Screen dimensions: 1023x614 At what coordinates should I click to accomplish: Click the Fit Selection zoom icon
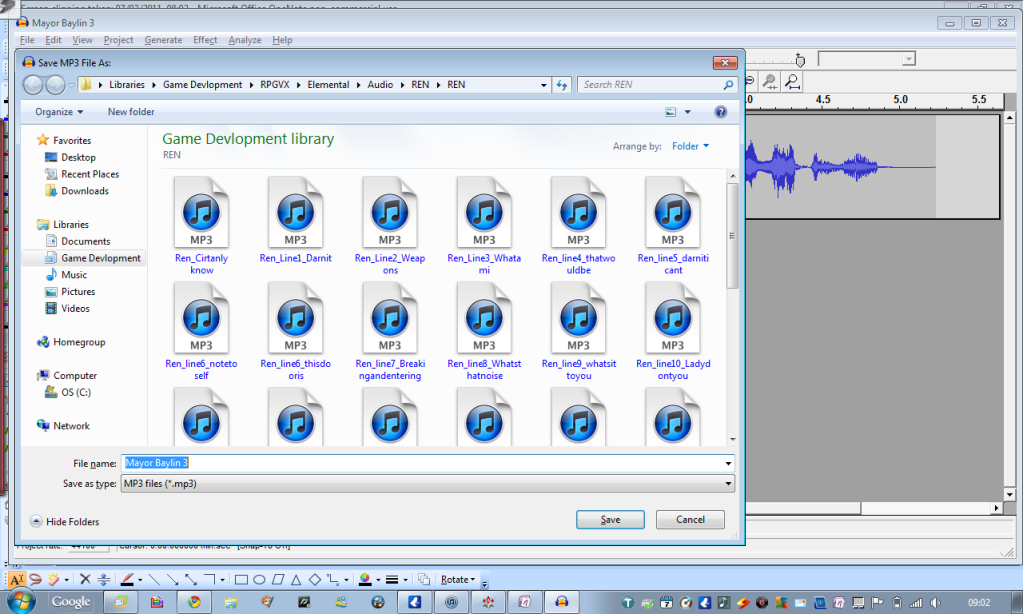pos(769,81)
